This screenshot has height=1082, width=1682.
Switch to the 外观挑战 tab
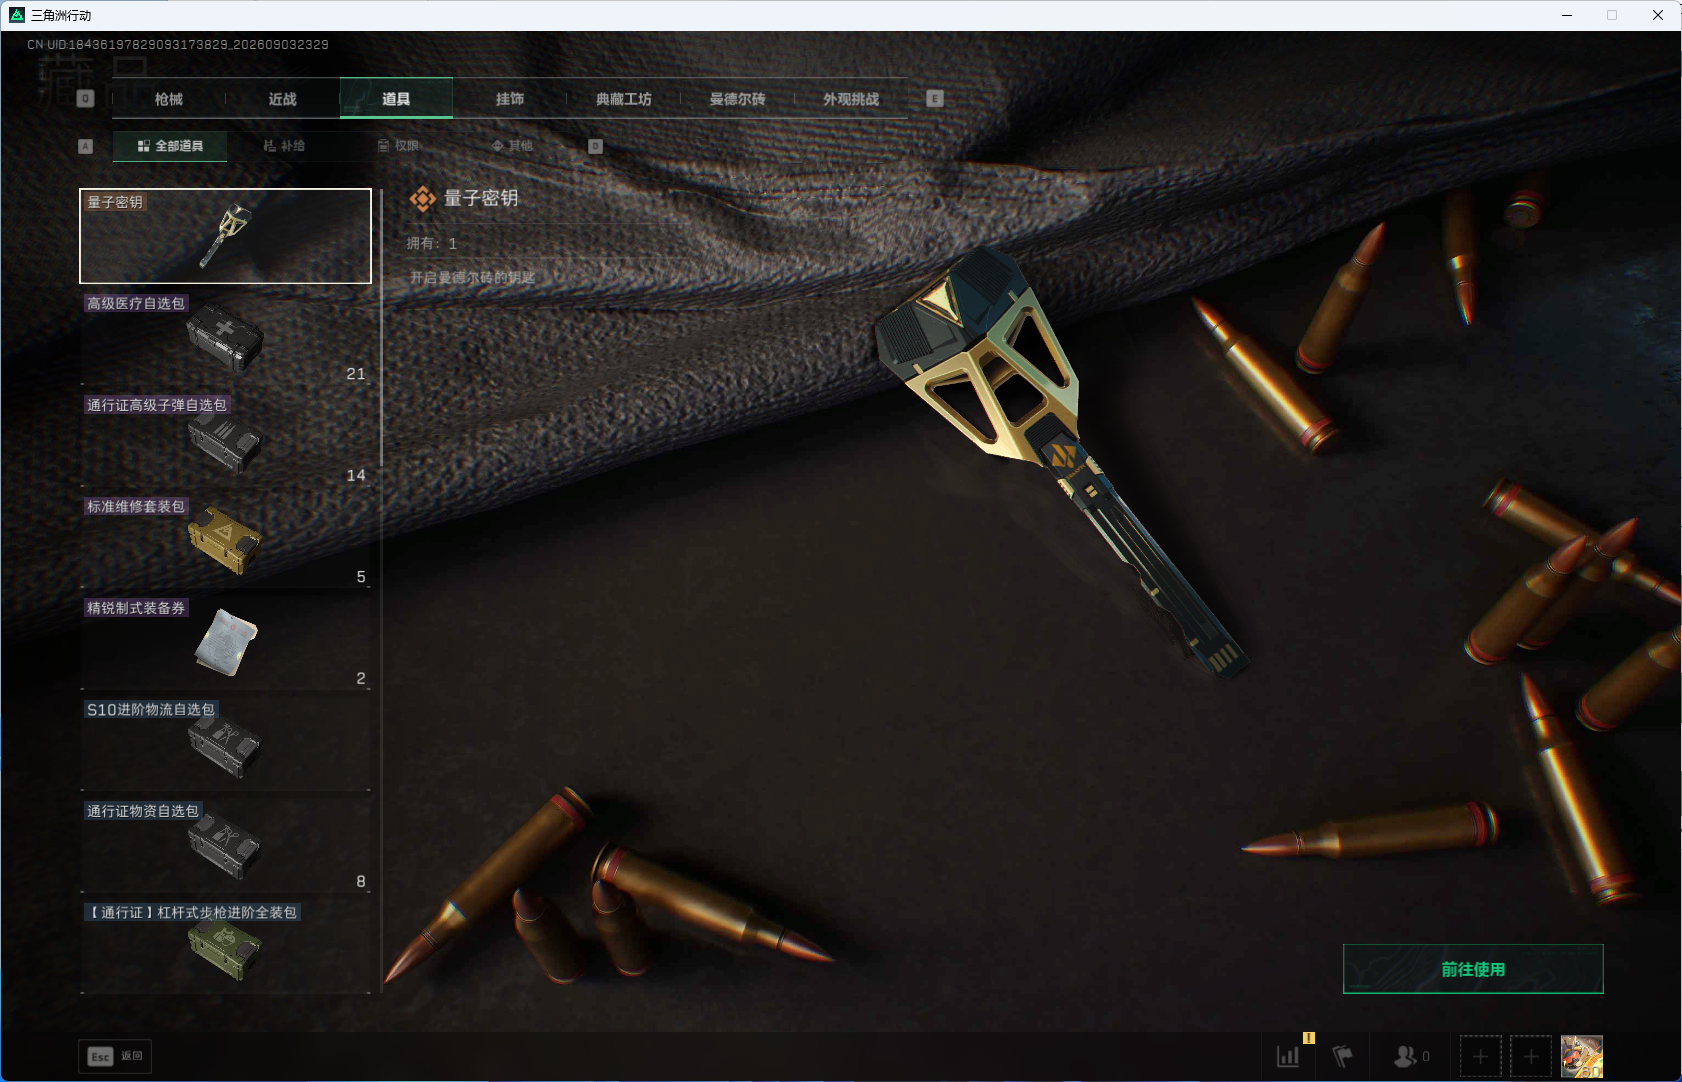pos(851,99)
